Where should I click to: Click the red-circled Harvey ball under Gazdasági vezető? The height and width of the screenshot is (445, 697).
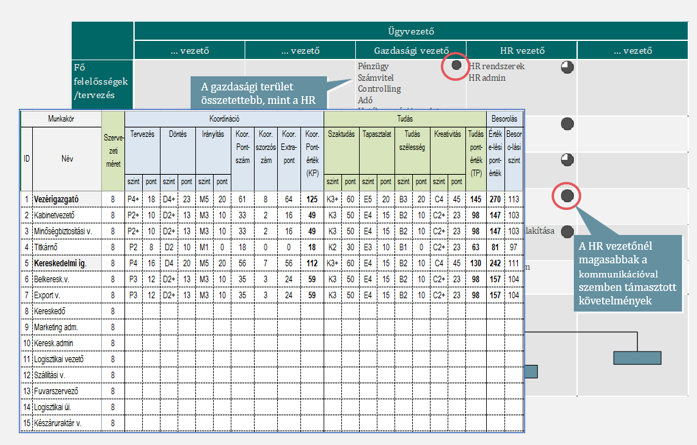click(454, 66)
